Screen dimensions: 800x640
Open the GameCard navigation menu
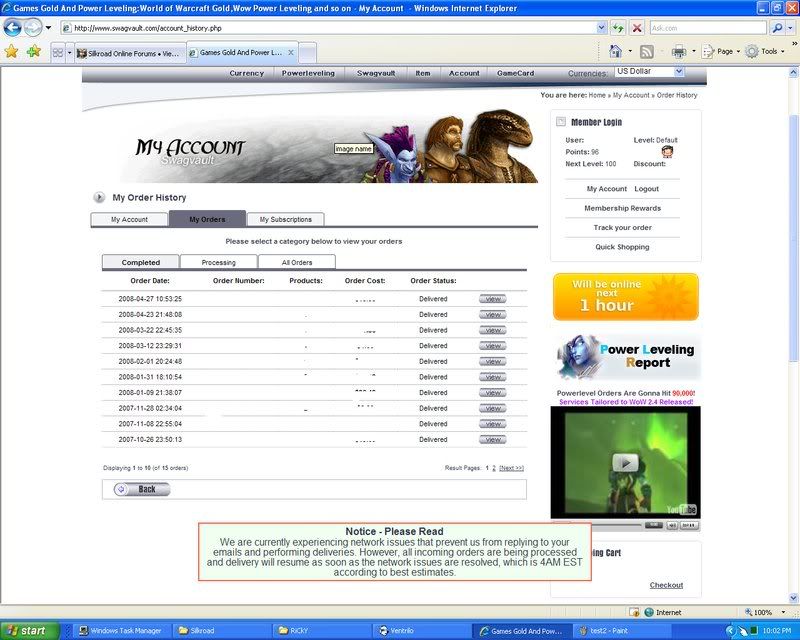(x=515, y=73)
